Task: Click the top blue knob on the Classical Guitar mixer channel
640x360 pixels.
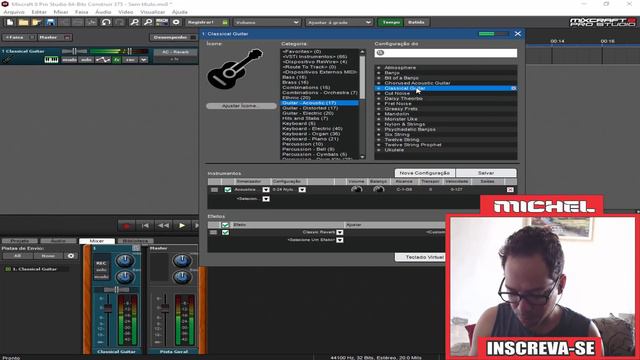Action: (x=125, y=260)
